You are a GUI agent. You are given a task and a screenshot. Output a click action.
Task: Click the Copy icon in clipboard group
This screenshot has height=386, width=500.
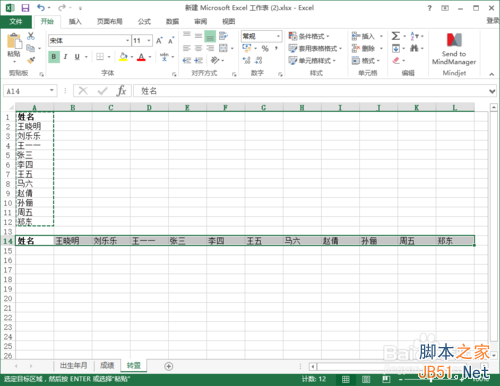click(x=31, y=48)
